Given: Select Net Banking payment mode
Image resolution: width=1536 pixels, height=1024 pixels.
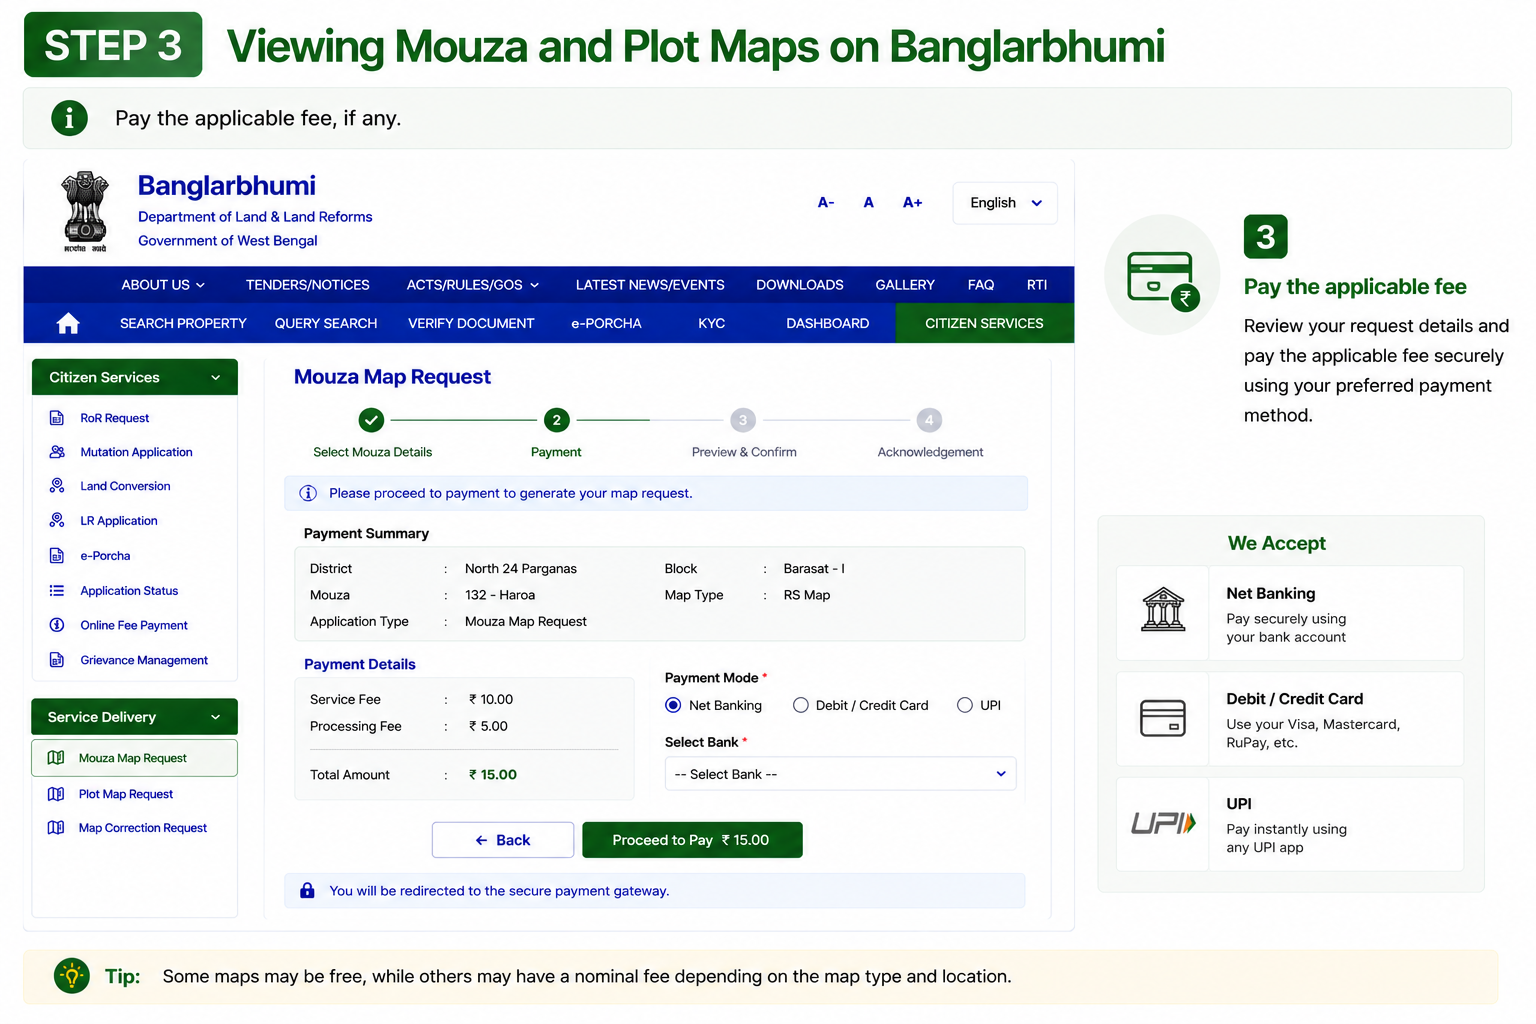Looking at the screenshot, I should click(673, 705).
